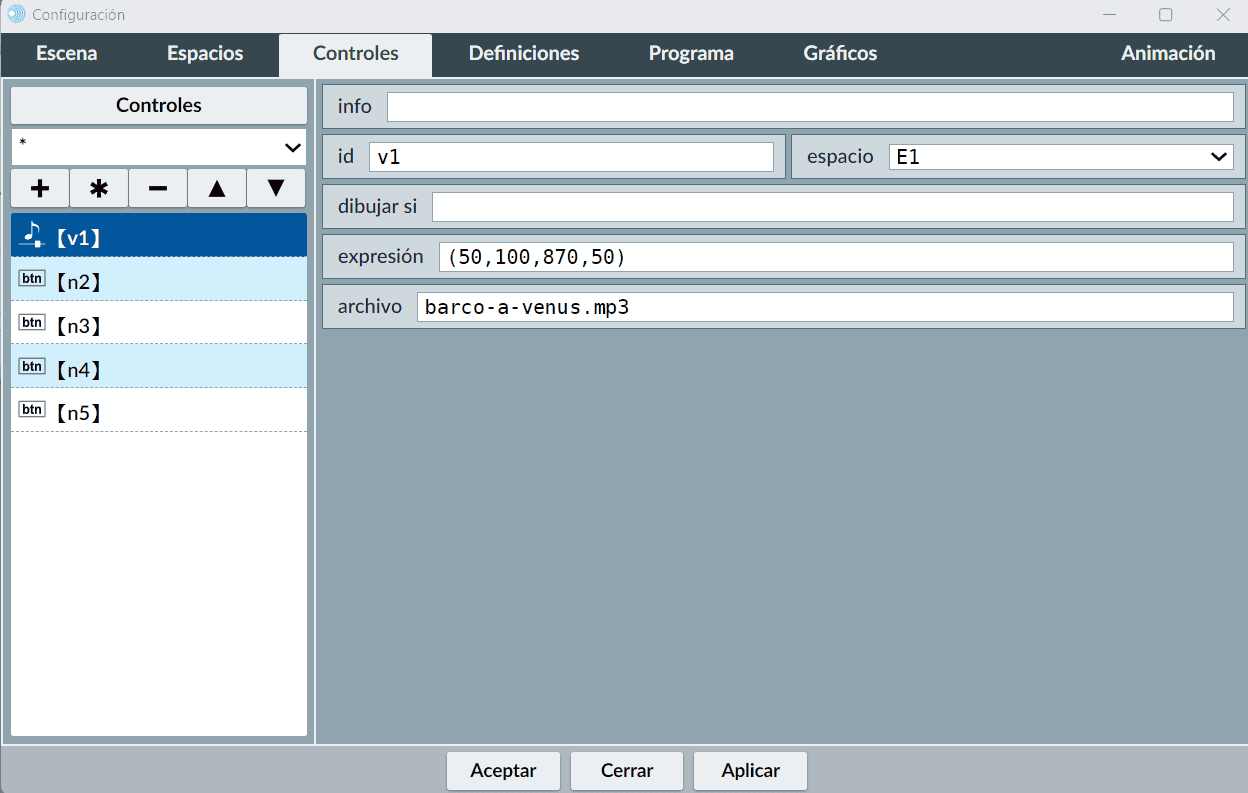This screenshot has height=793, width=1248.
Task: Switch to the Escena tab
Action: click(67, 54)
